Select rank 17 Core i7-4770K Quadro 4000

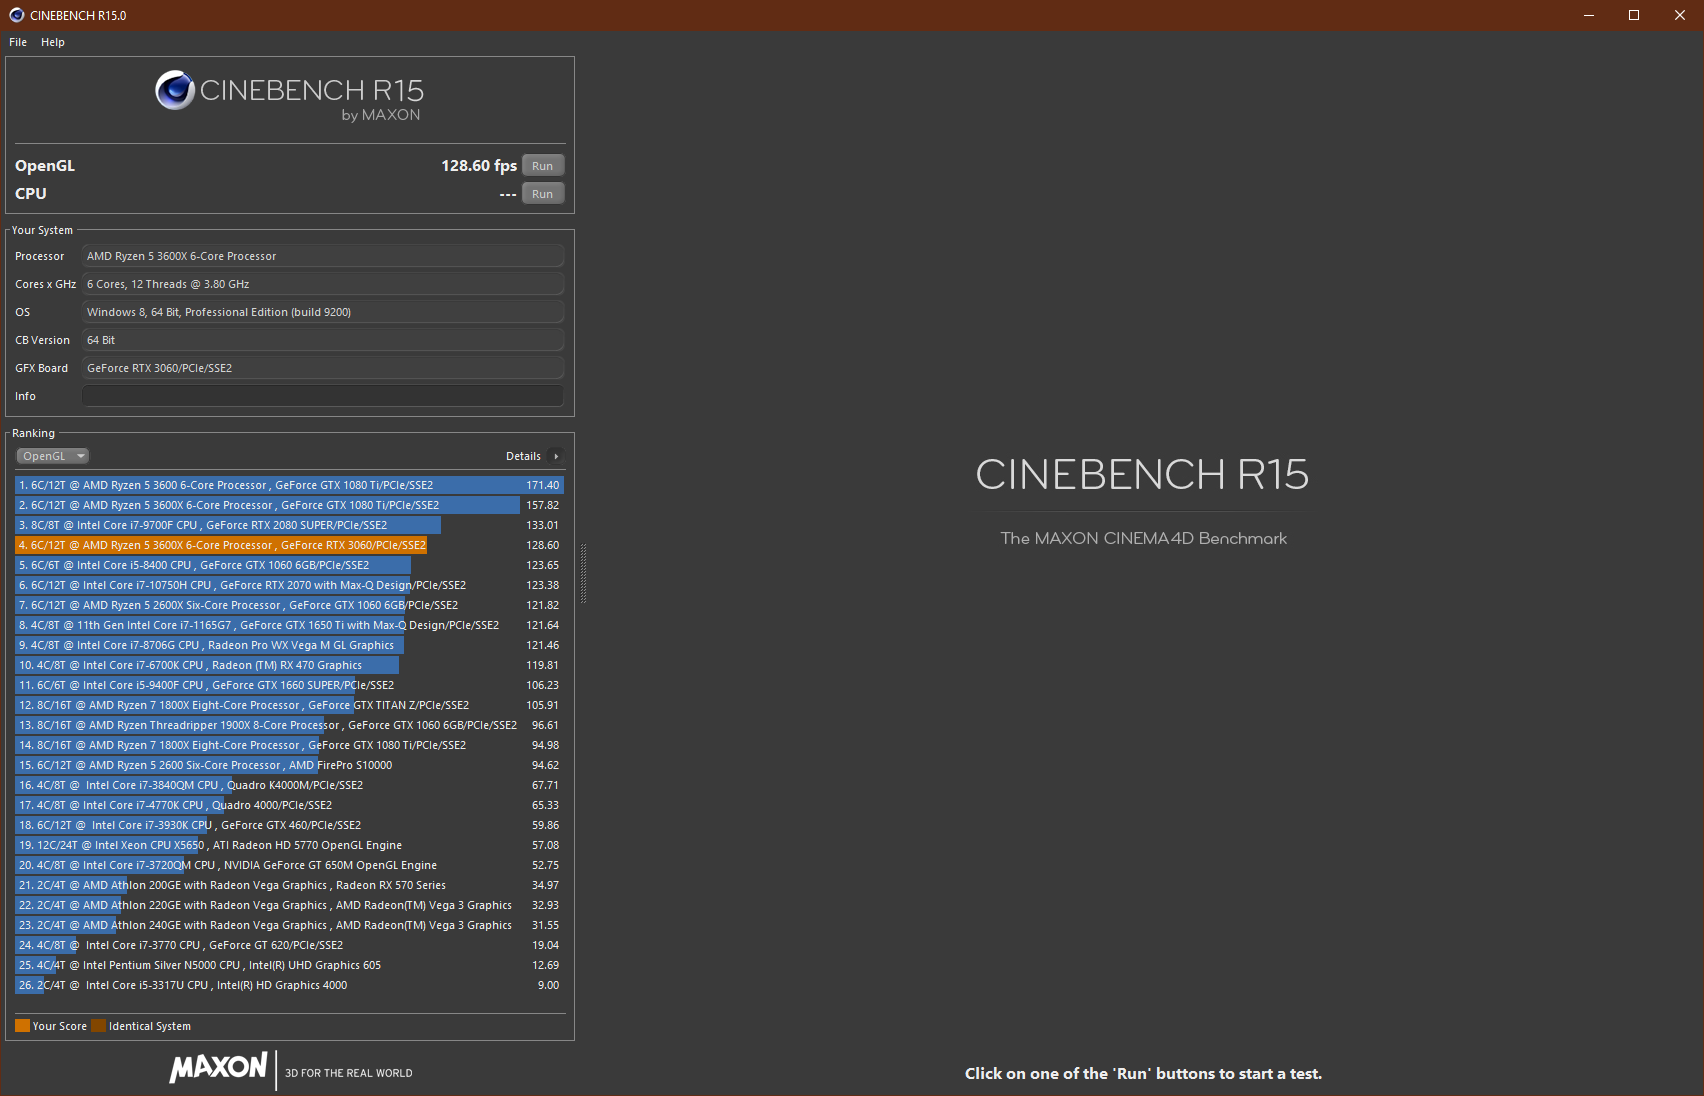click(x=290, y=805)
